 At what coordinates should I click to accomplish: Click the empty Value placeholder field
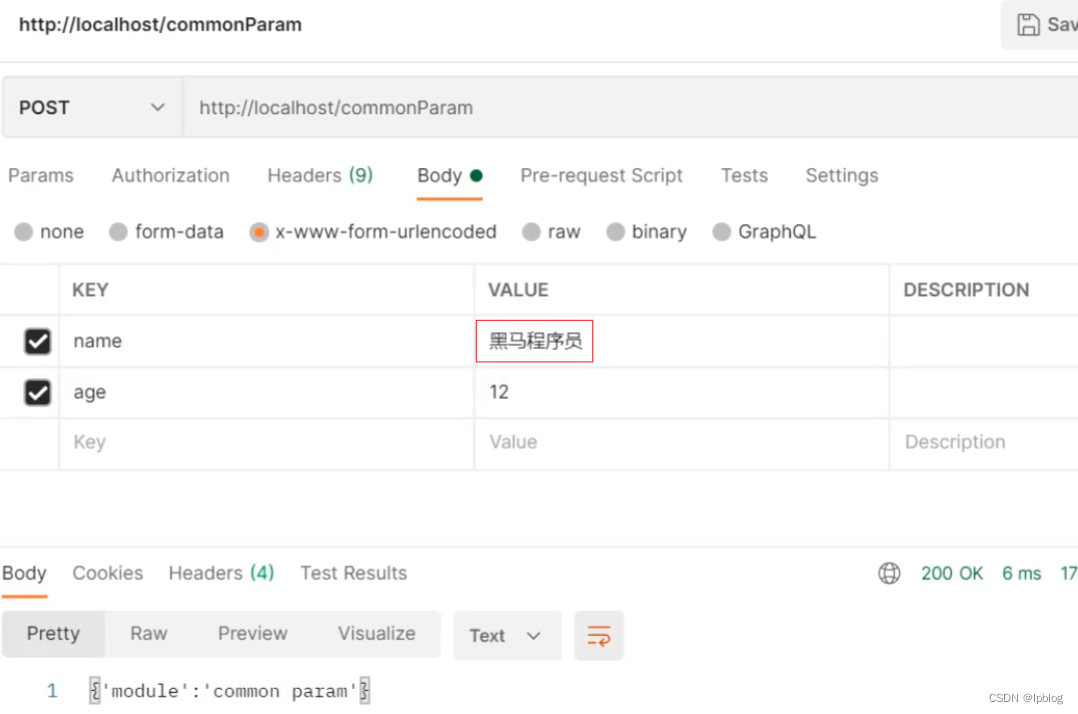[681, 443]
